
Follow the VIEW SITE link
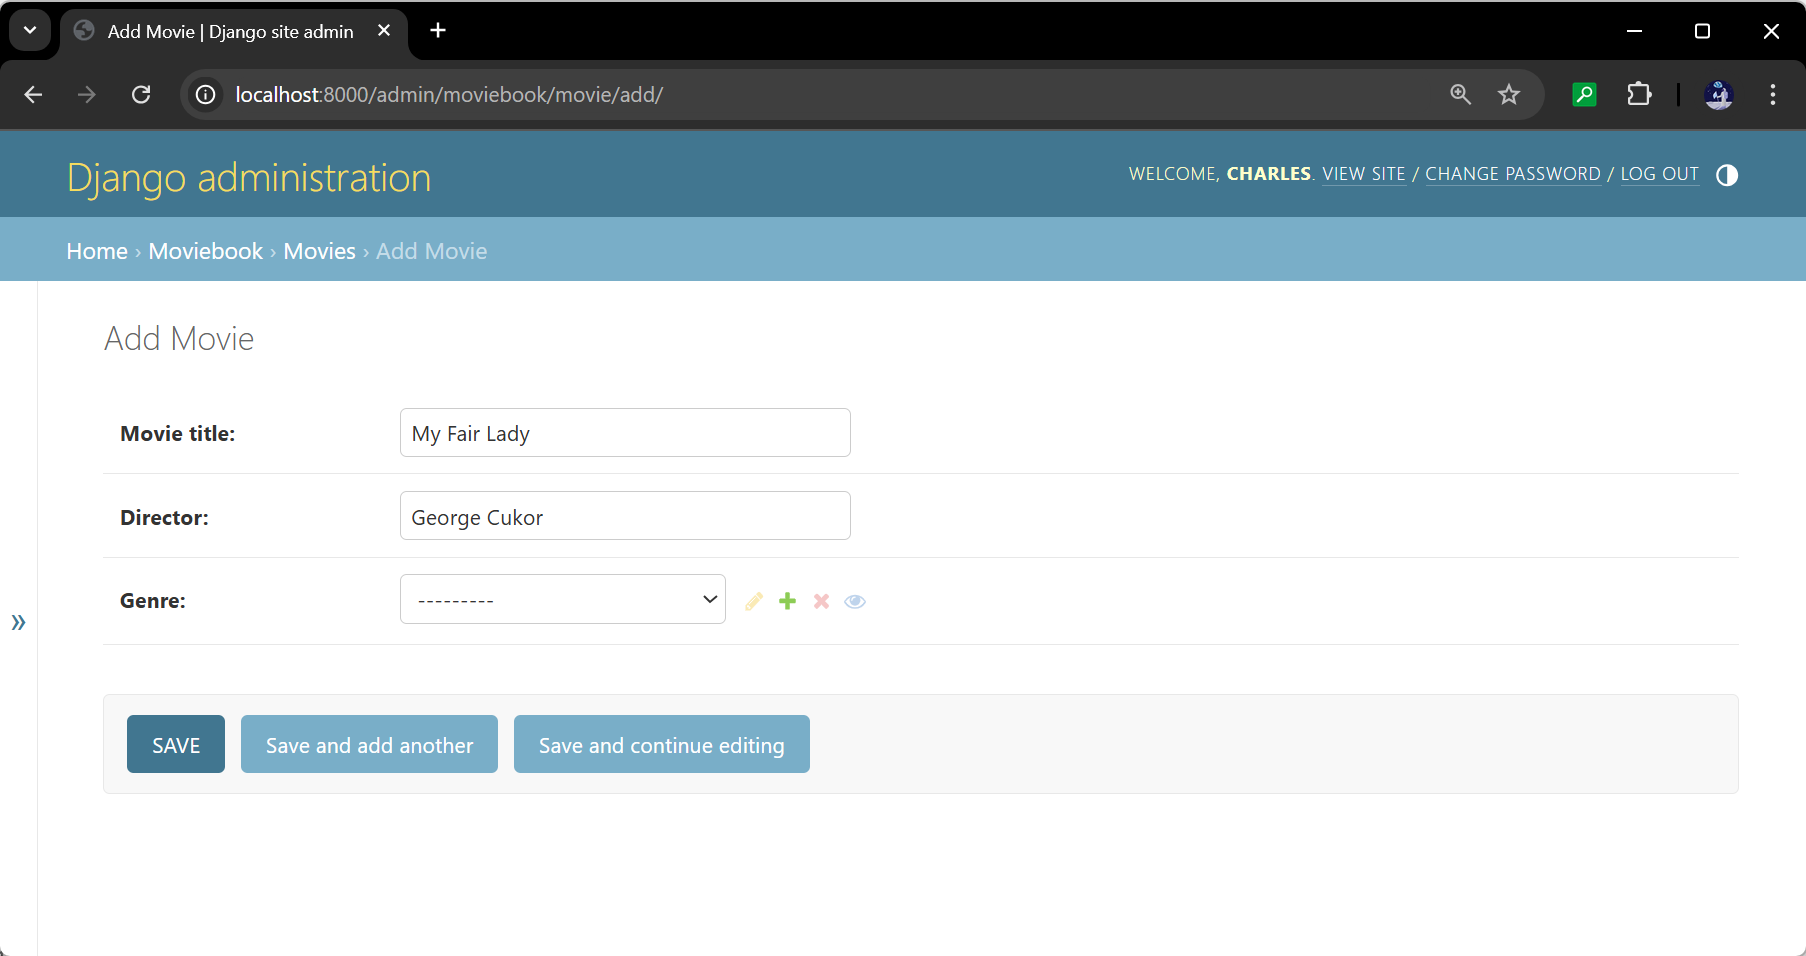tap(1364, 174)
